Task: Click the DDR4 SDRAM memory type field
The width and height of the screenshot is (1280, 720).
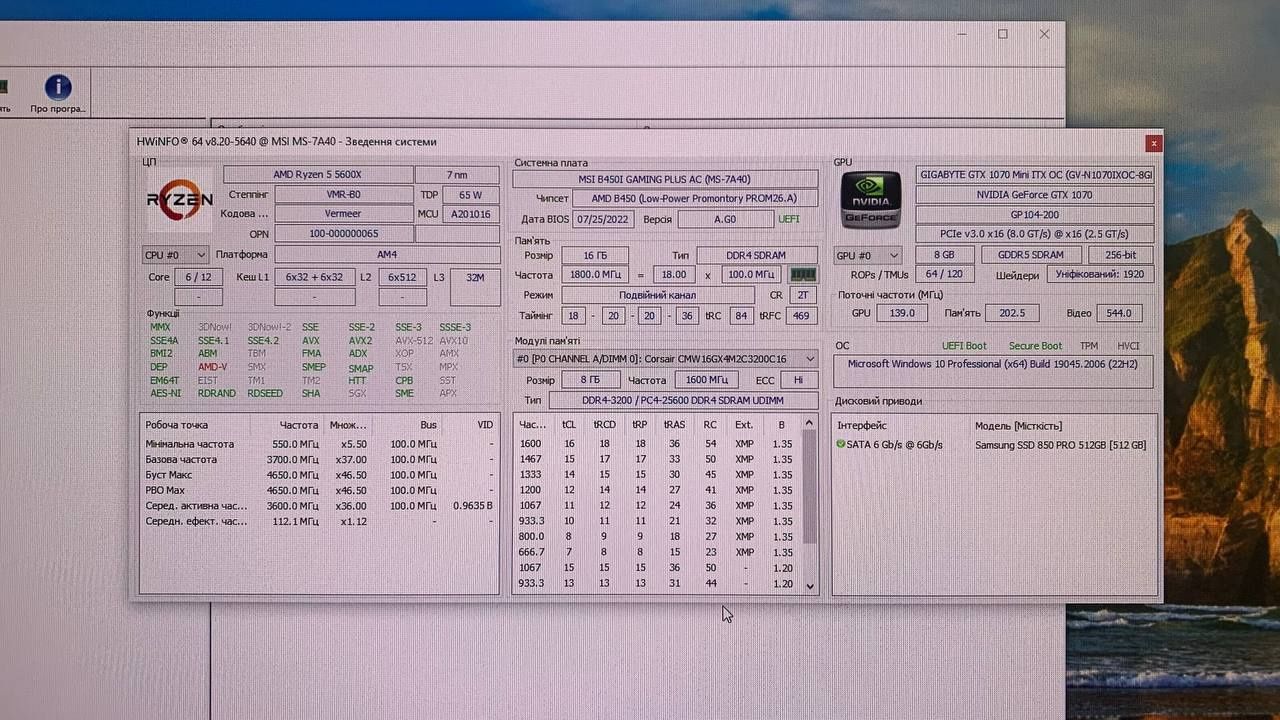Action: pyautogui.click(x=757, y=255)
